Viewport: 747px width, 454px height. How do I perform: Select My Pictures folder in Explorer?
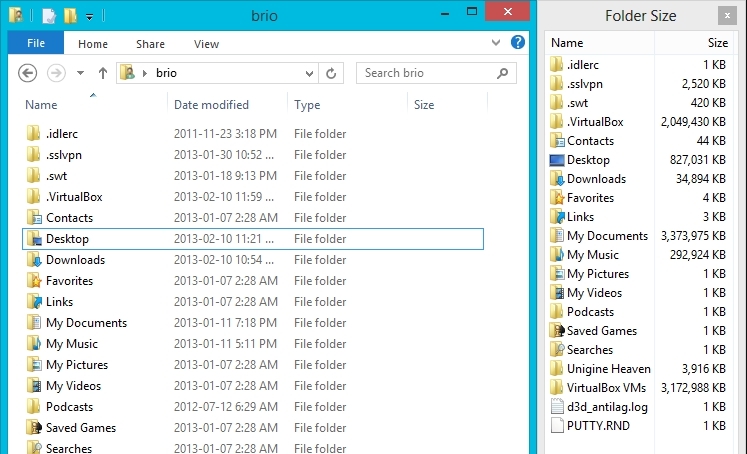253,364
